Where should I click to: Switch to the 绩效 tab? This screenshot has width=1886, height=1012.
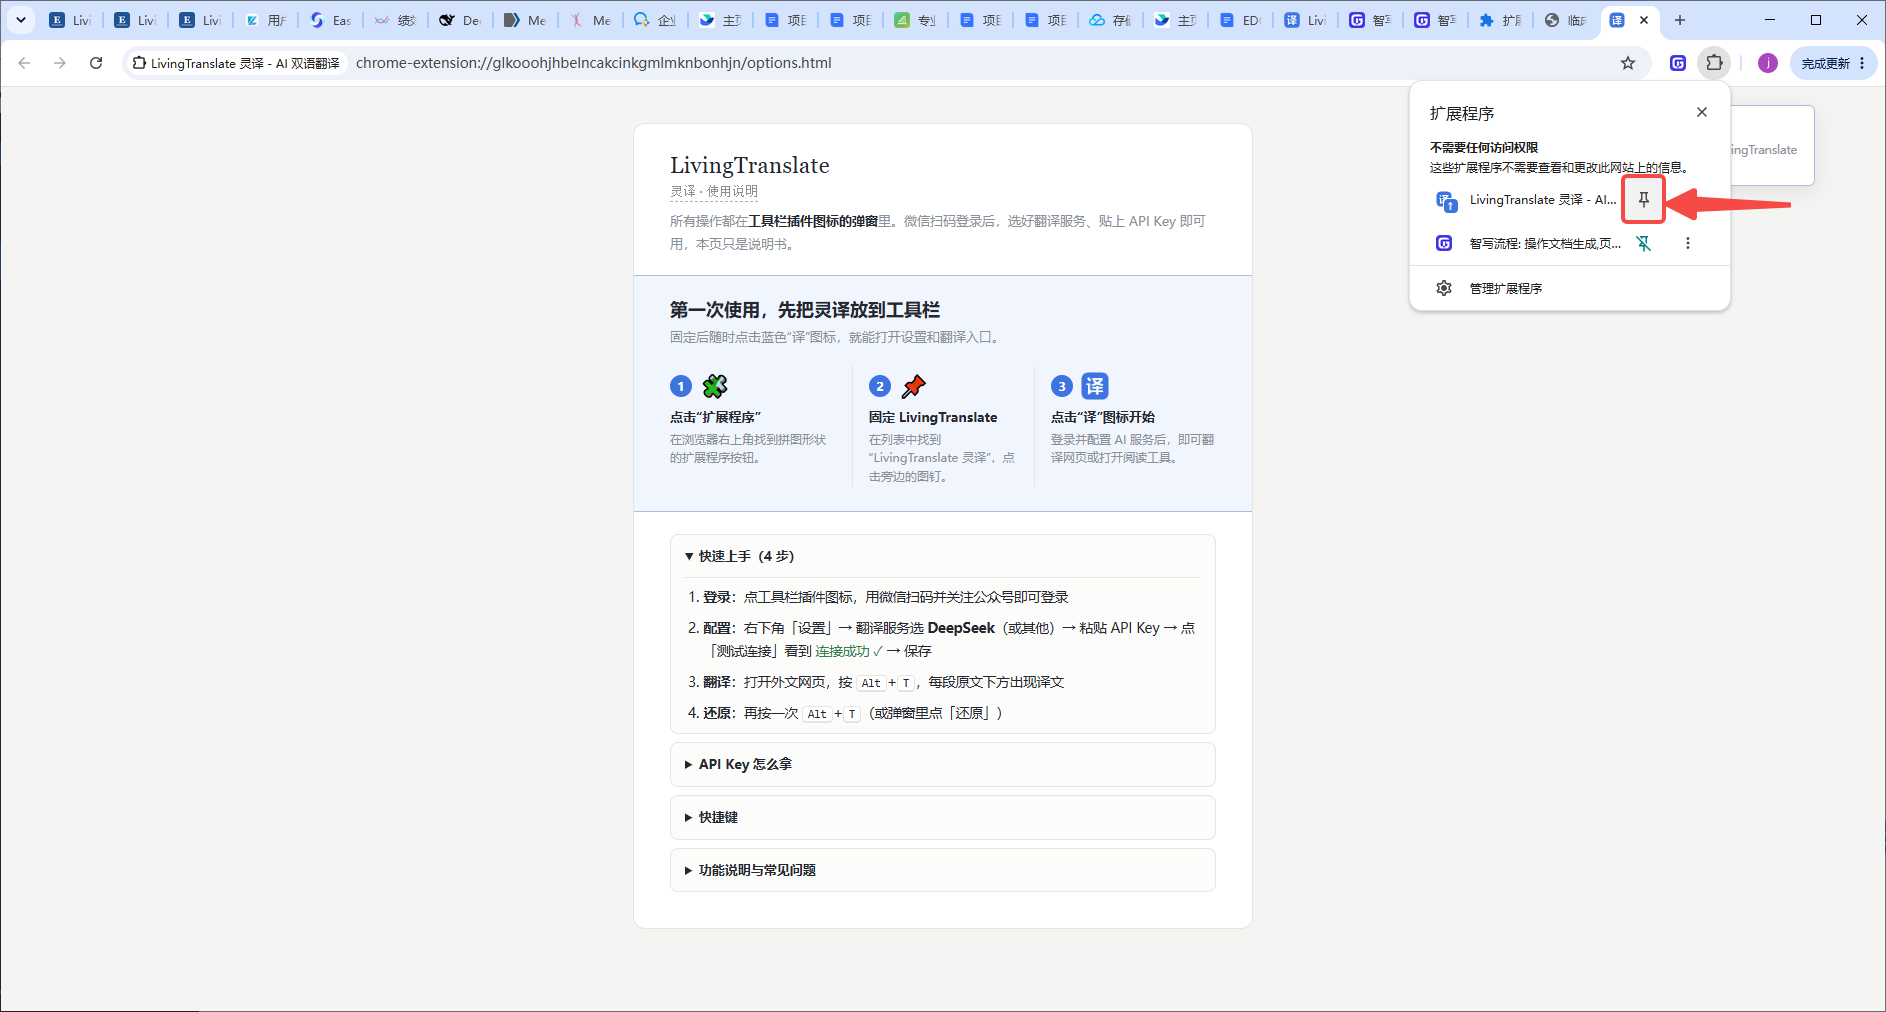tap(396, 20)
